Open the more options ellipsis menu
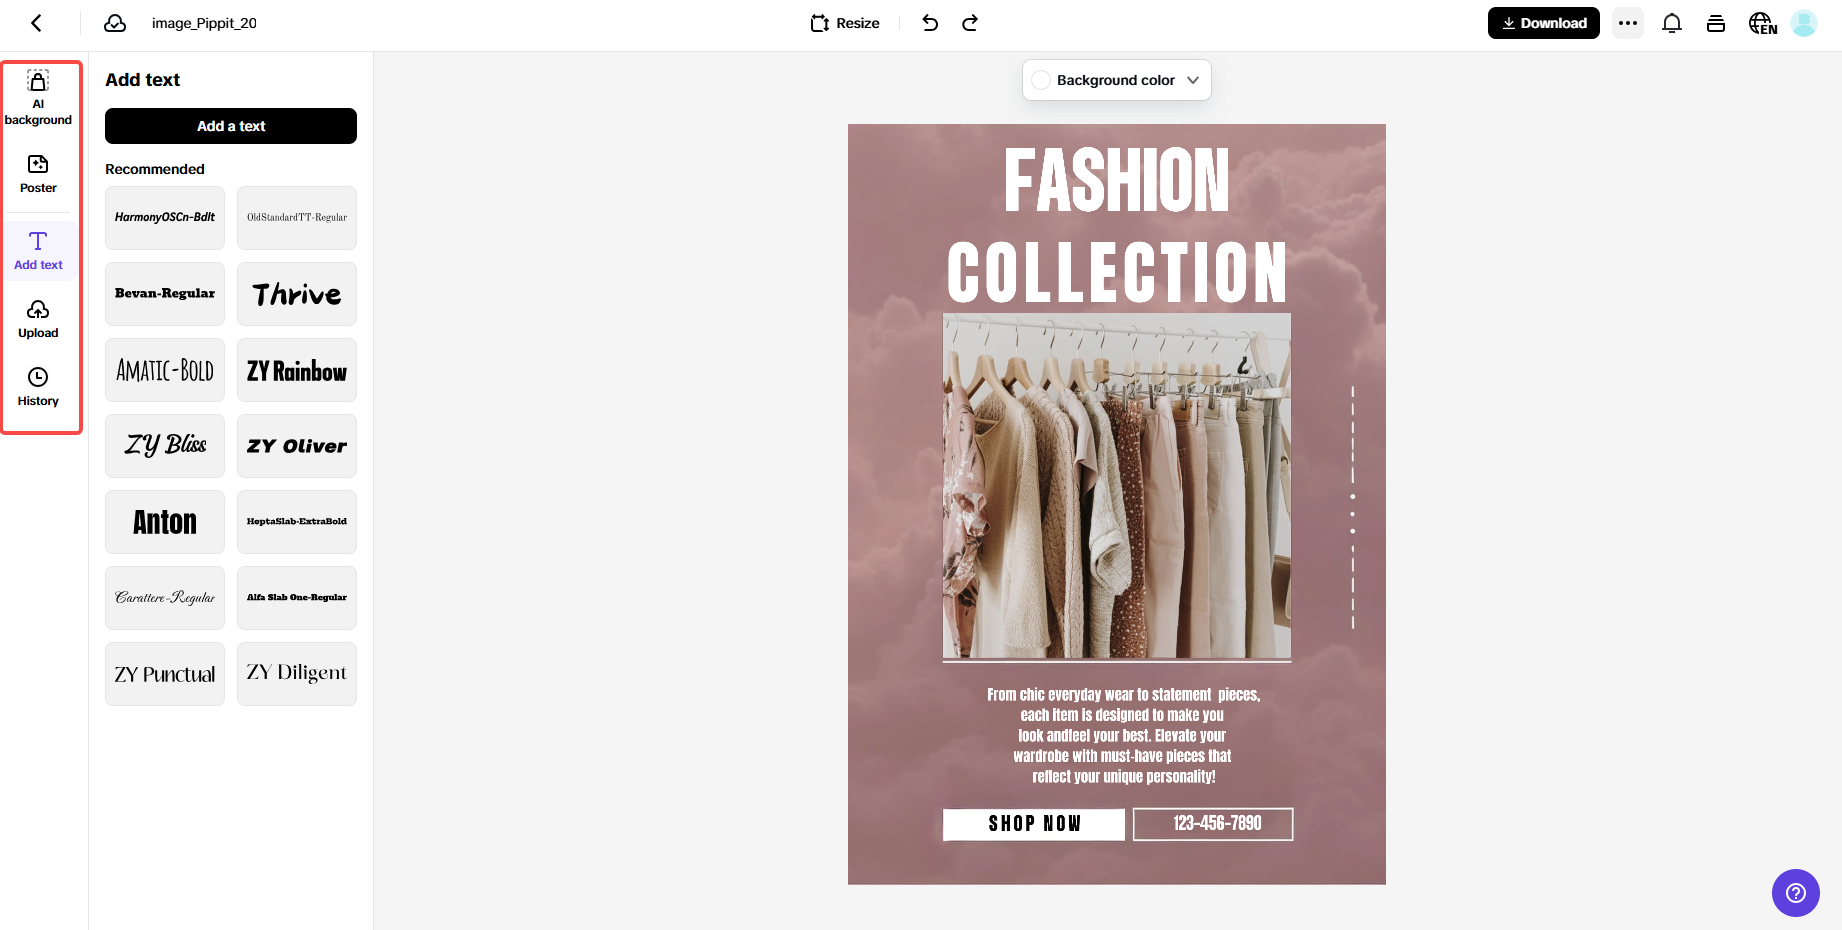The width and height of the screenshot is (1842, 930). tap(1627, 22)
